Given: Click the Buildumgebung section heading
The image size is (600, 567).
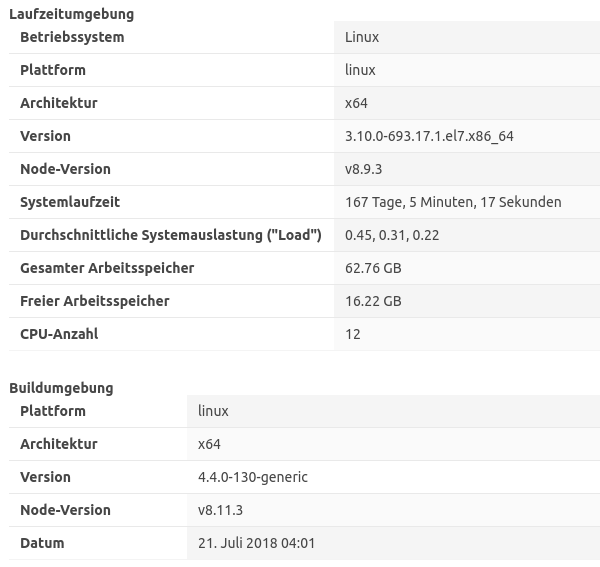Looking at the screenshot, I should click(x=61, y=388).
